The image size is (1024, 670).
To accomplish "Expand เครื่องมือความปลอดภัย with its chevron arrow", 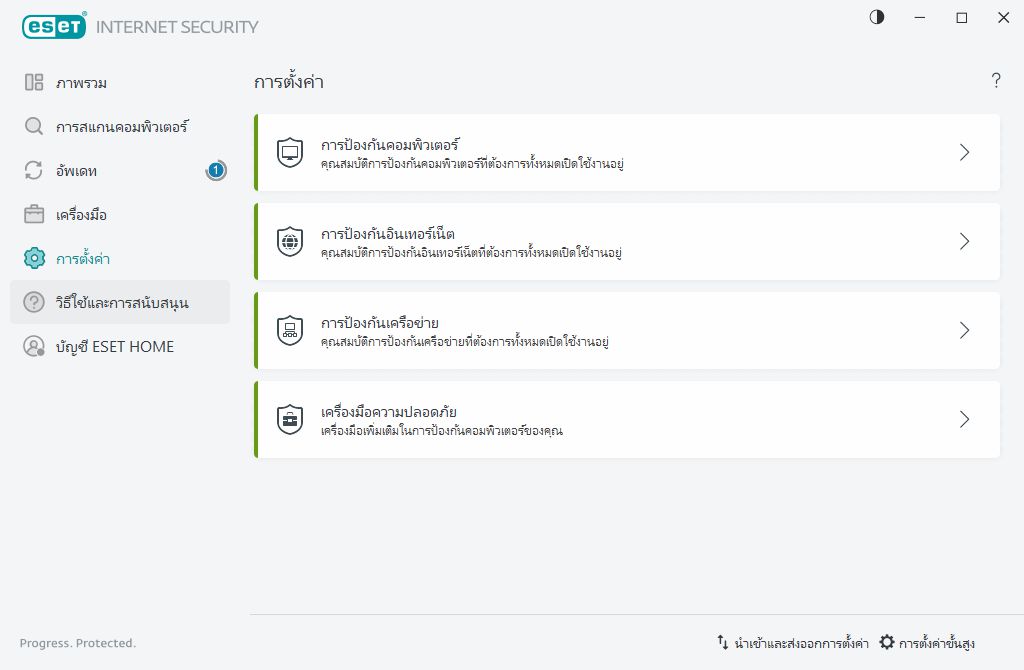I will [x=964, y=419].
